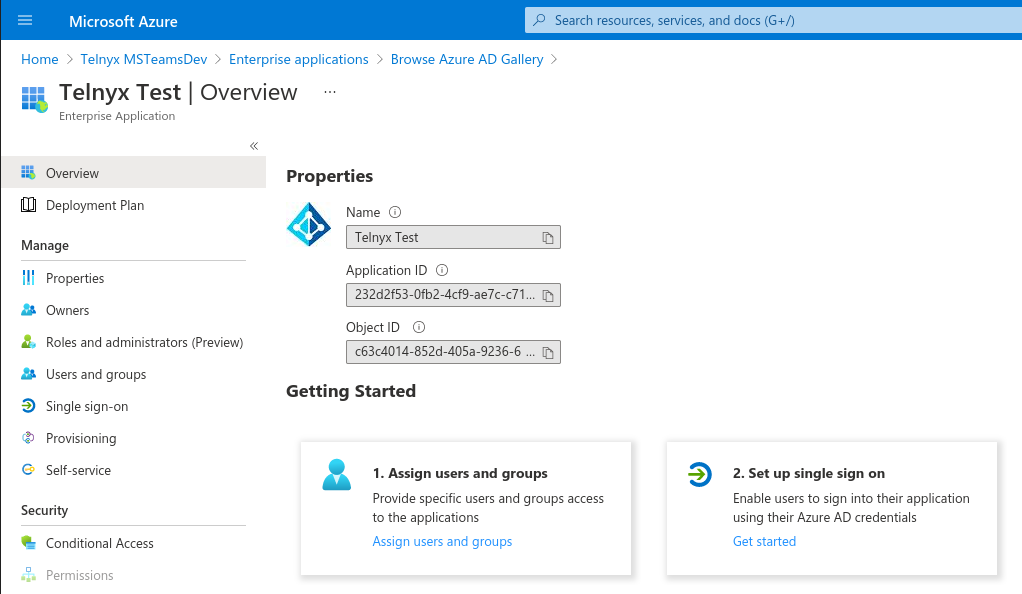Click the Conditional Access shield icon
This screenshot has width=1022, height=594.
click(x=28, y=542)
